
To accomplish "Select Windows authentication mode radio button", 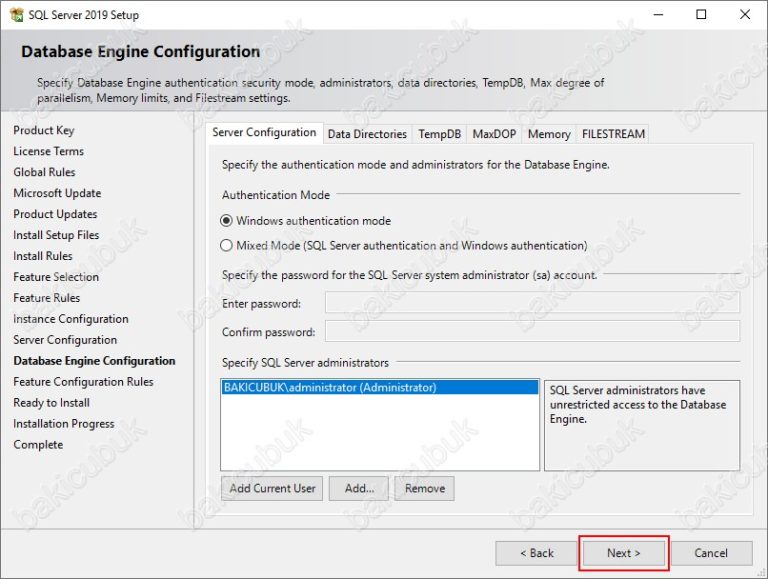I will click(x=227, y=221).
